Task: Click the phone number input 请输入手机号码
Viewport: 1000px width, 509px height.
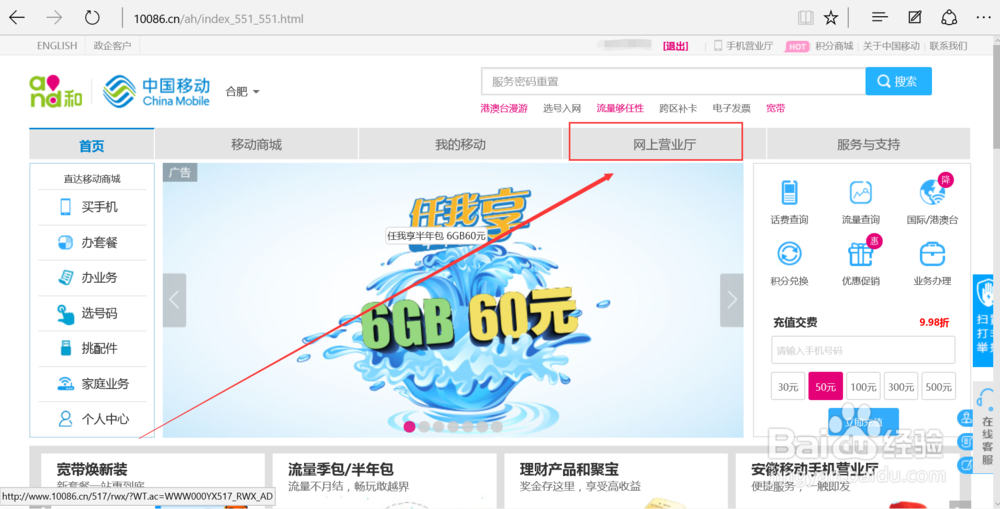Action: [x=863, y=350]
